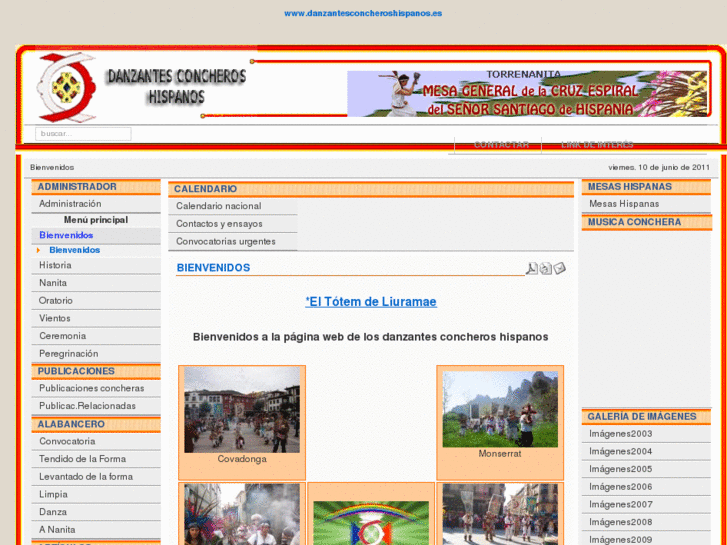
Task: Open the Historia menu item
Action: (96, 265)
